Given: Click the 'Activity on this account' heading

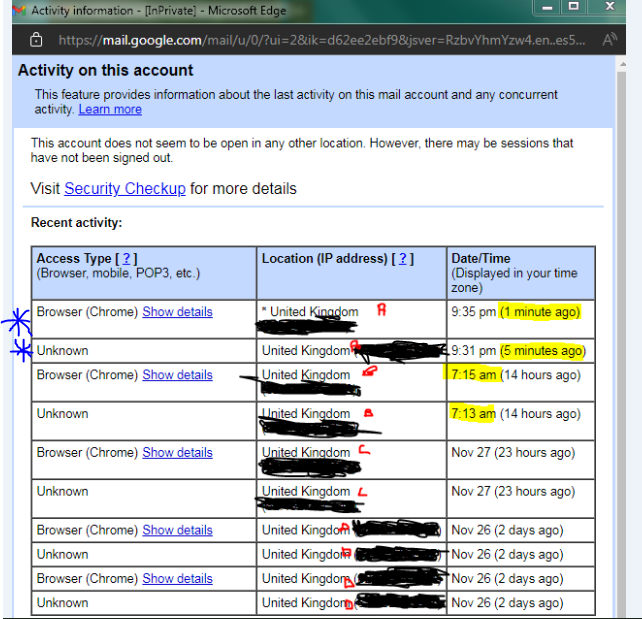Looking at the screenshot, I should click(x=105, y=70).
